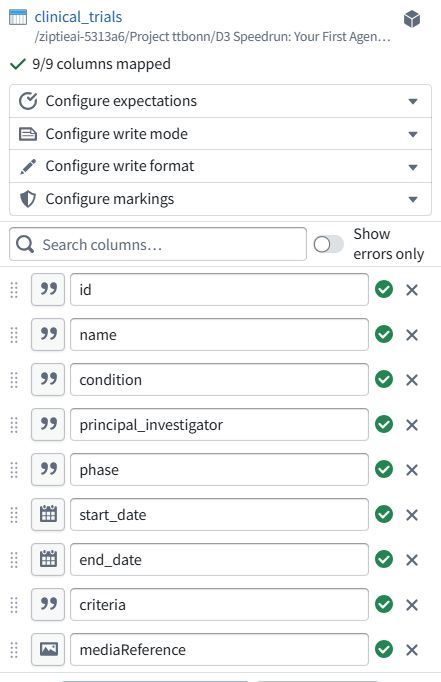This screenshot has width=441, height=682.
Task: Click the Search columns field
Action: point(158,244)
